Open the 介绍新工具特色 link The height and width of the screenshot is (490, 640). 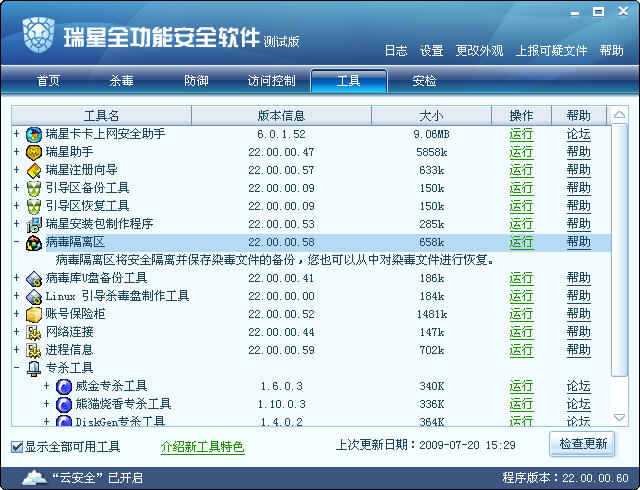[202, 447]
